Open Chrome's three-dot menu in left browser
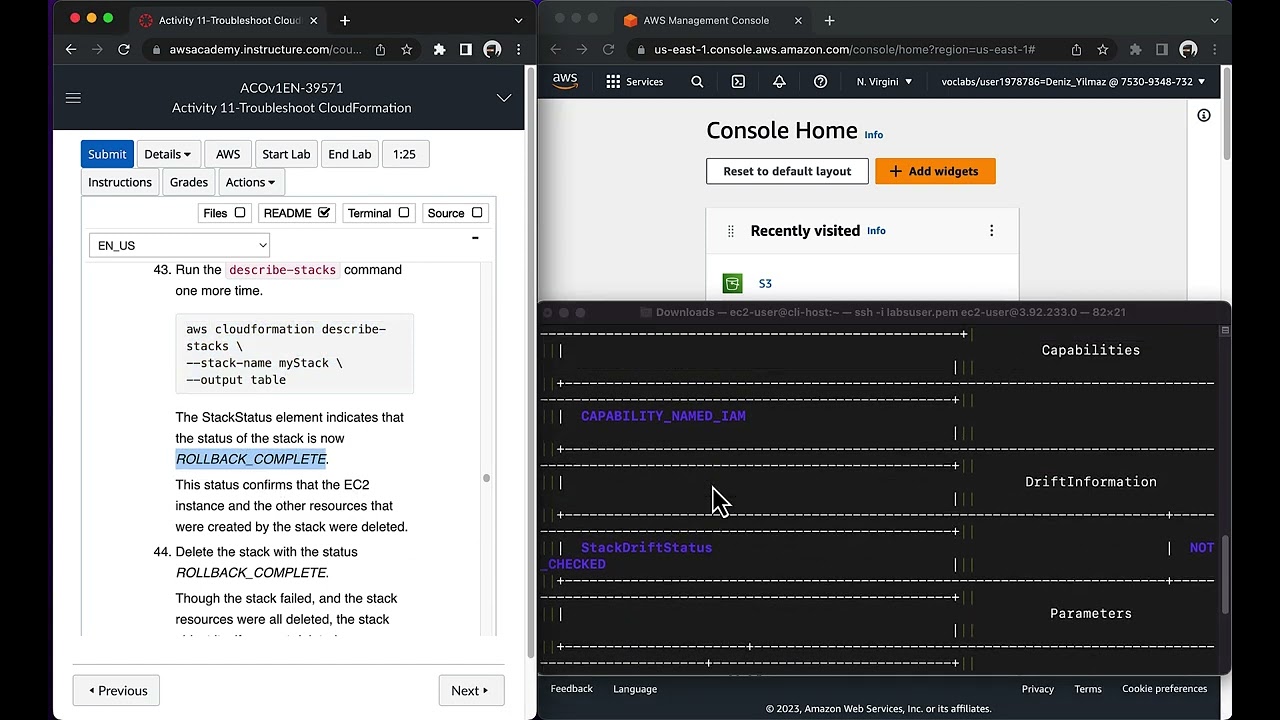Viewport: 1280px width, 720px height. (x=518, y=49)
